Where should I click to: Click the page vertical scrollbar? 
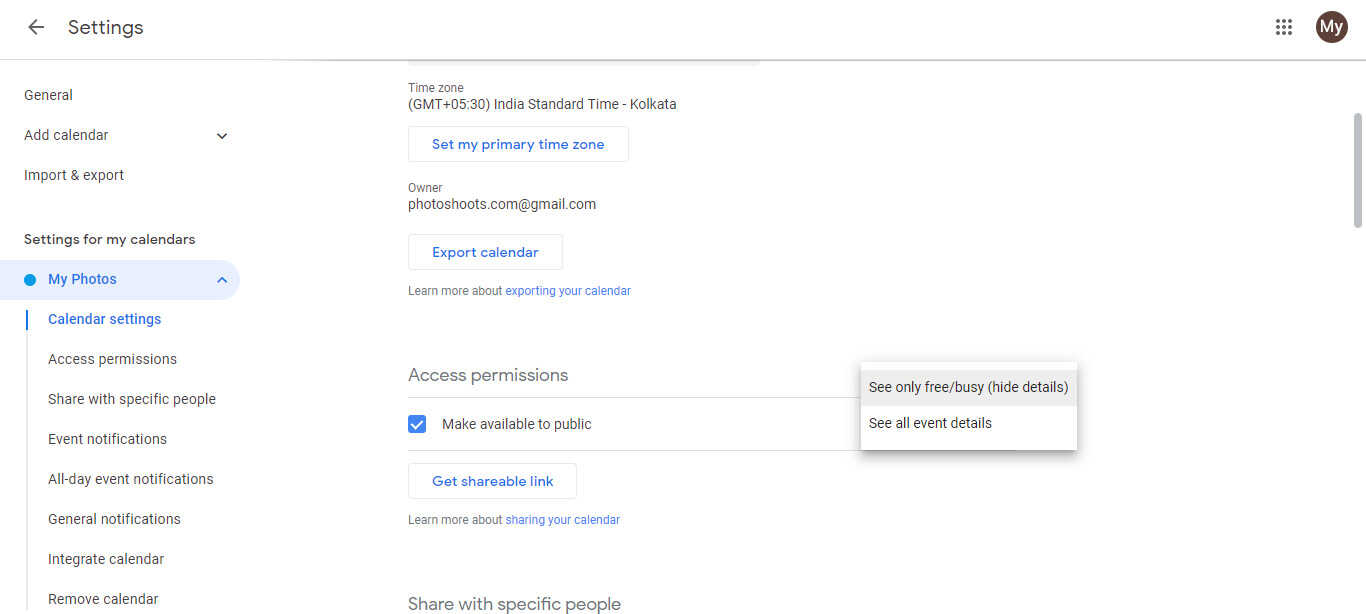pyautogui.click(x=1357, y=170)
